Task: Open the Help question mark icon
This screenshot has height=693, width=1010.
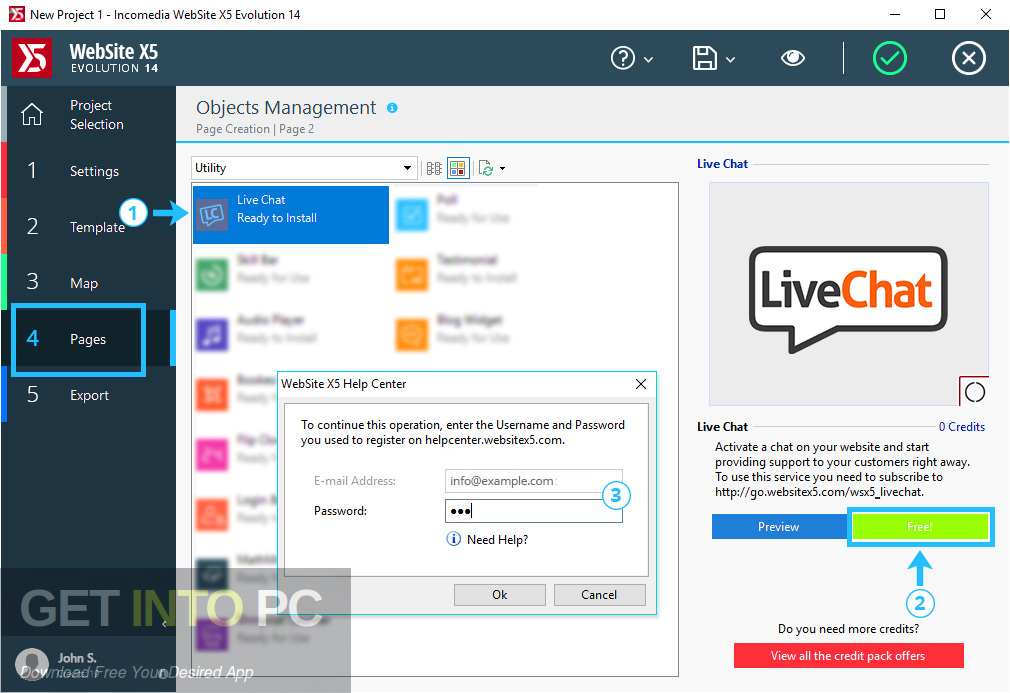Action: (622, 59)
